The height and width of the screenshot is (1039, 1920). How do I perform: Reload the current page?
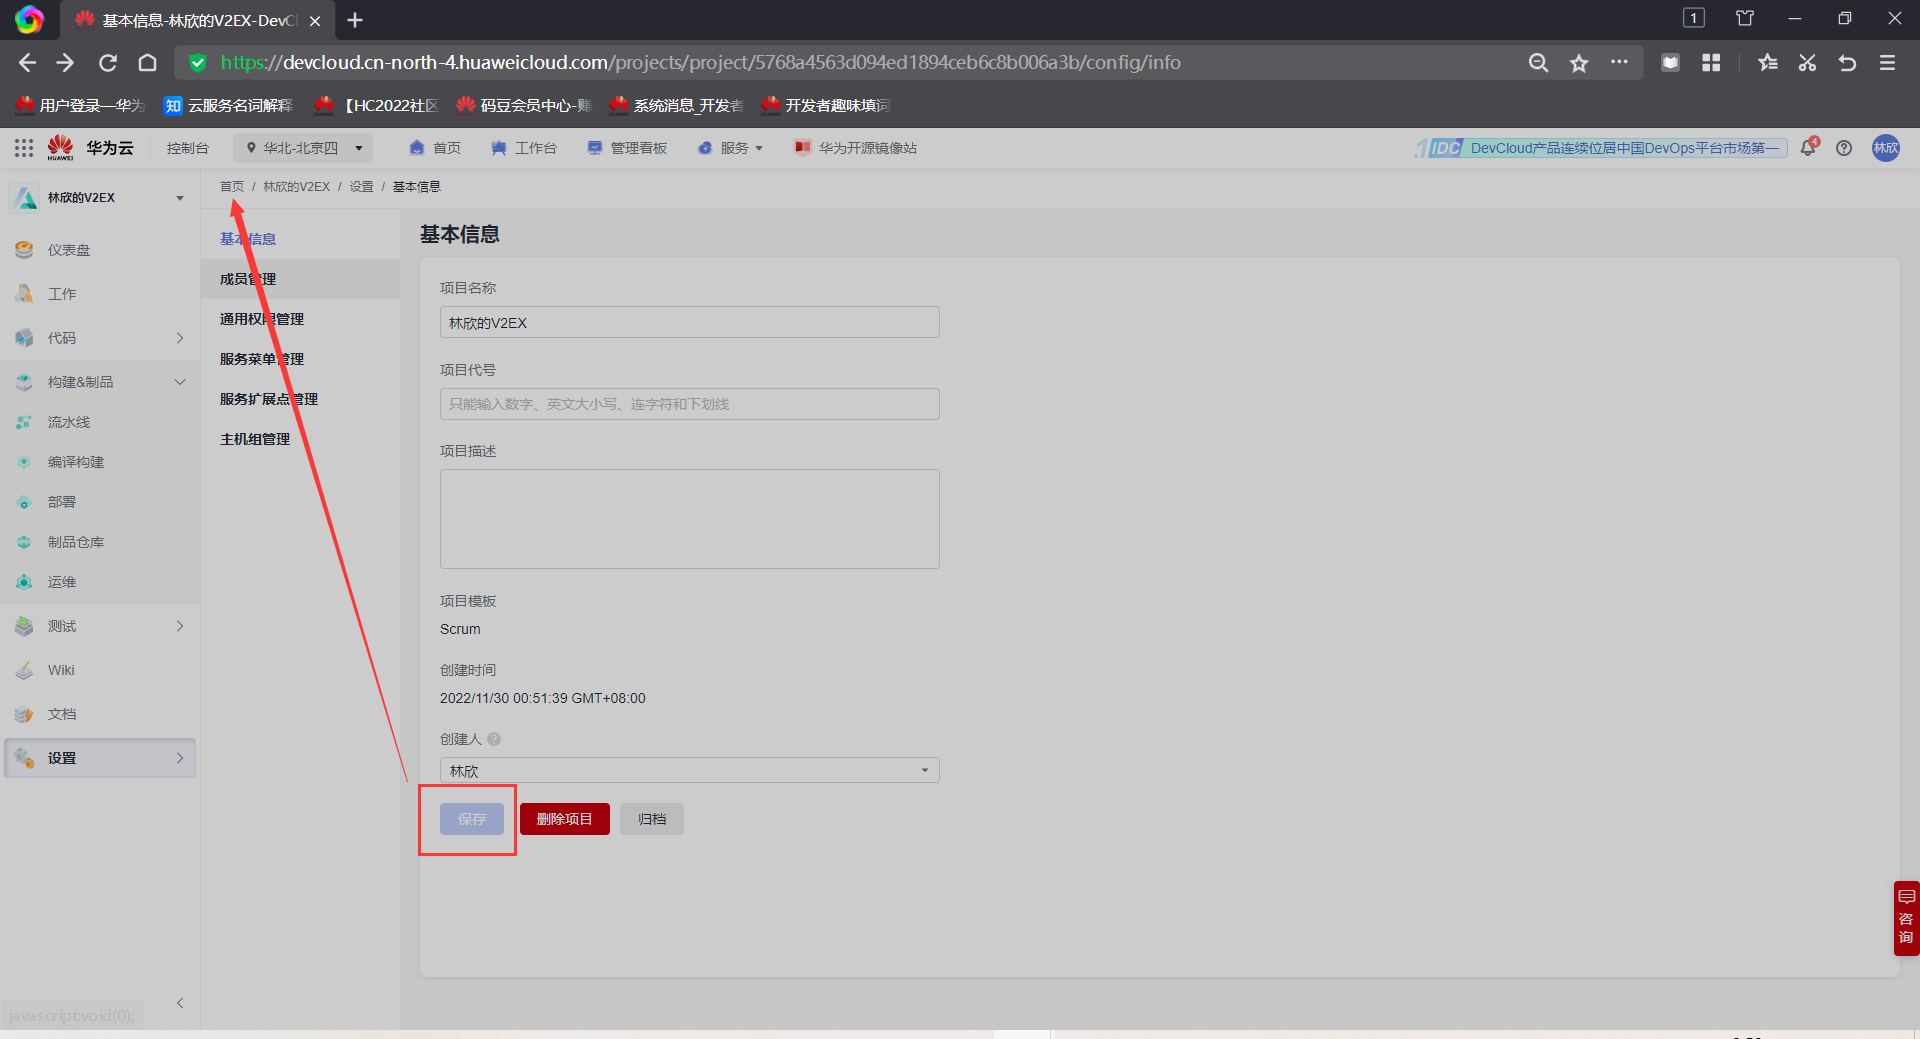[x=108, y=63]
